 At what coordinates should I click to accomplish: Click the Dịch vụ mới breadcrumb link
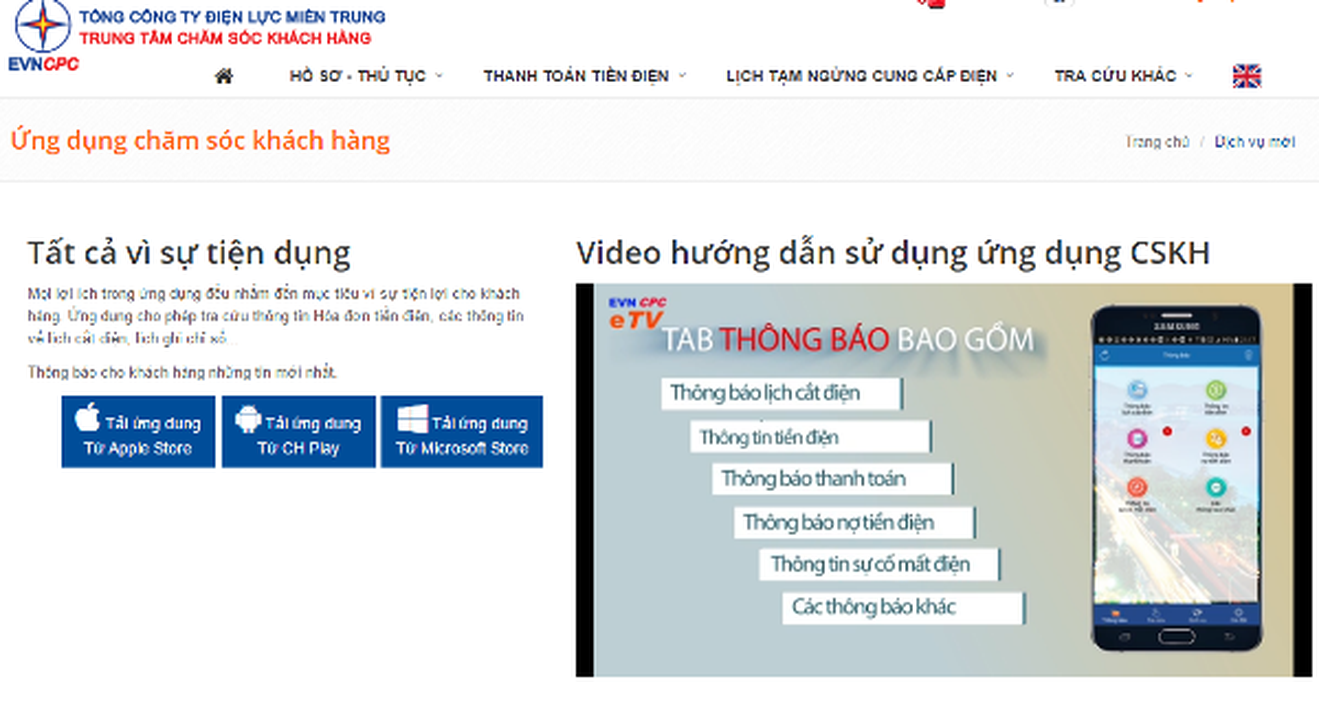pos(1254,142)
